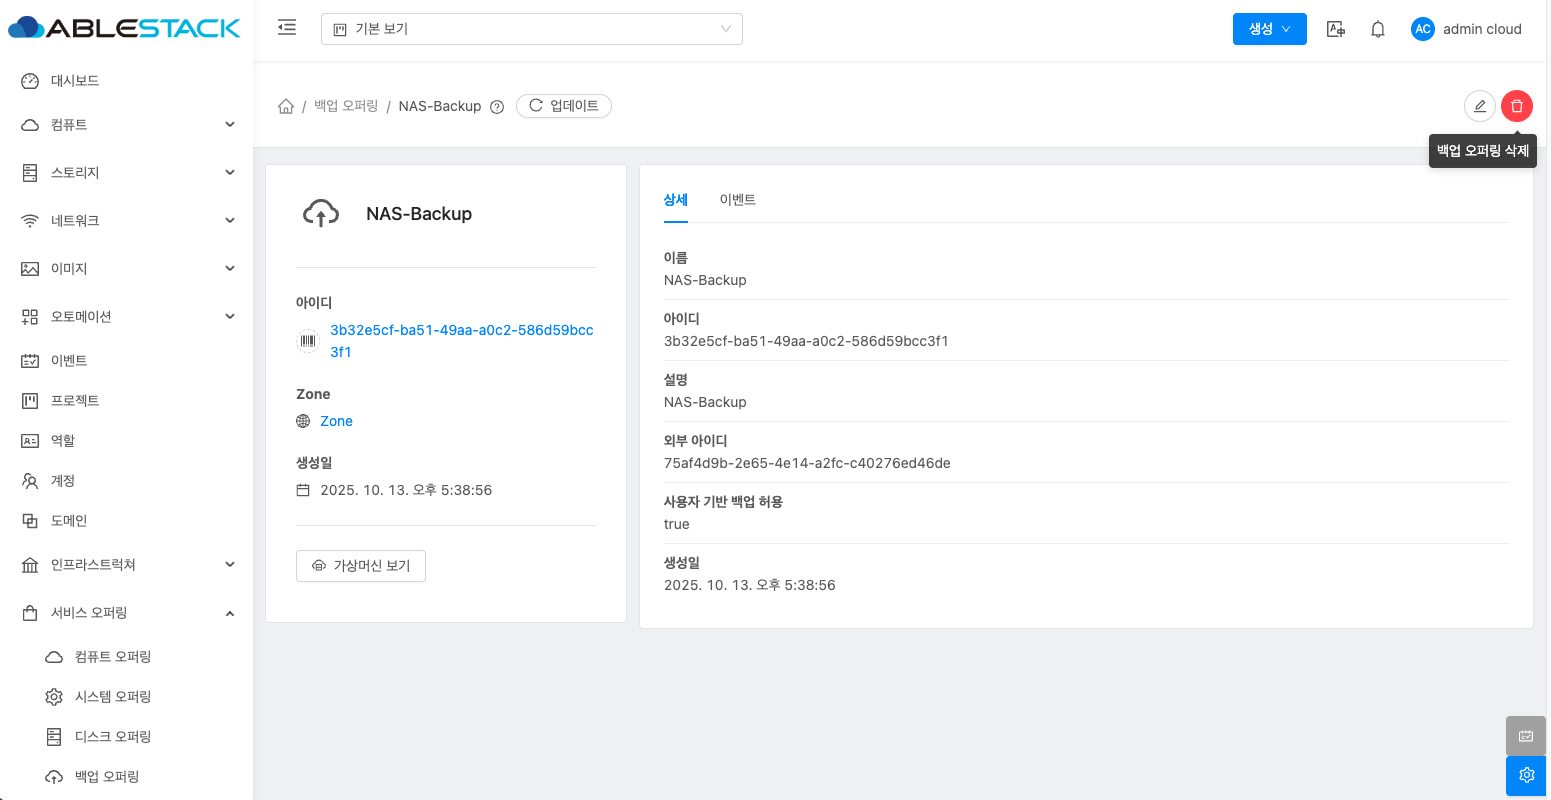Open the 기본 보기 view dropdown
Image resolution: width=1551 pixels, height=800 pixels.
tap(531, 29)
